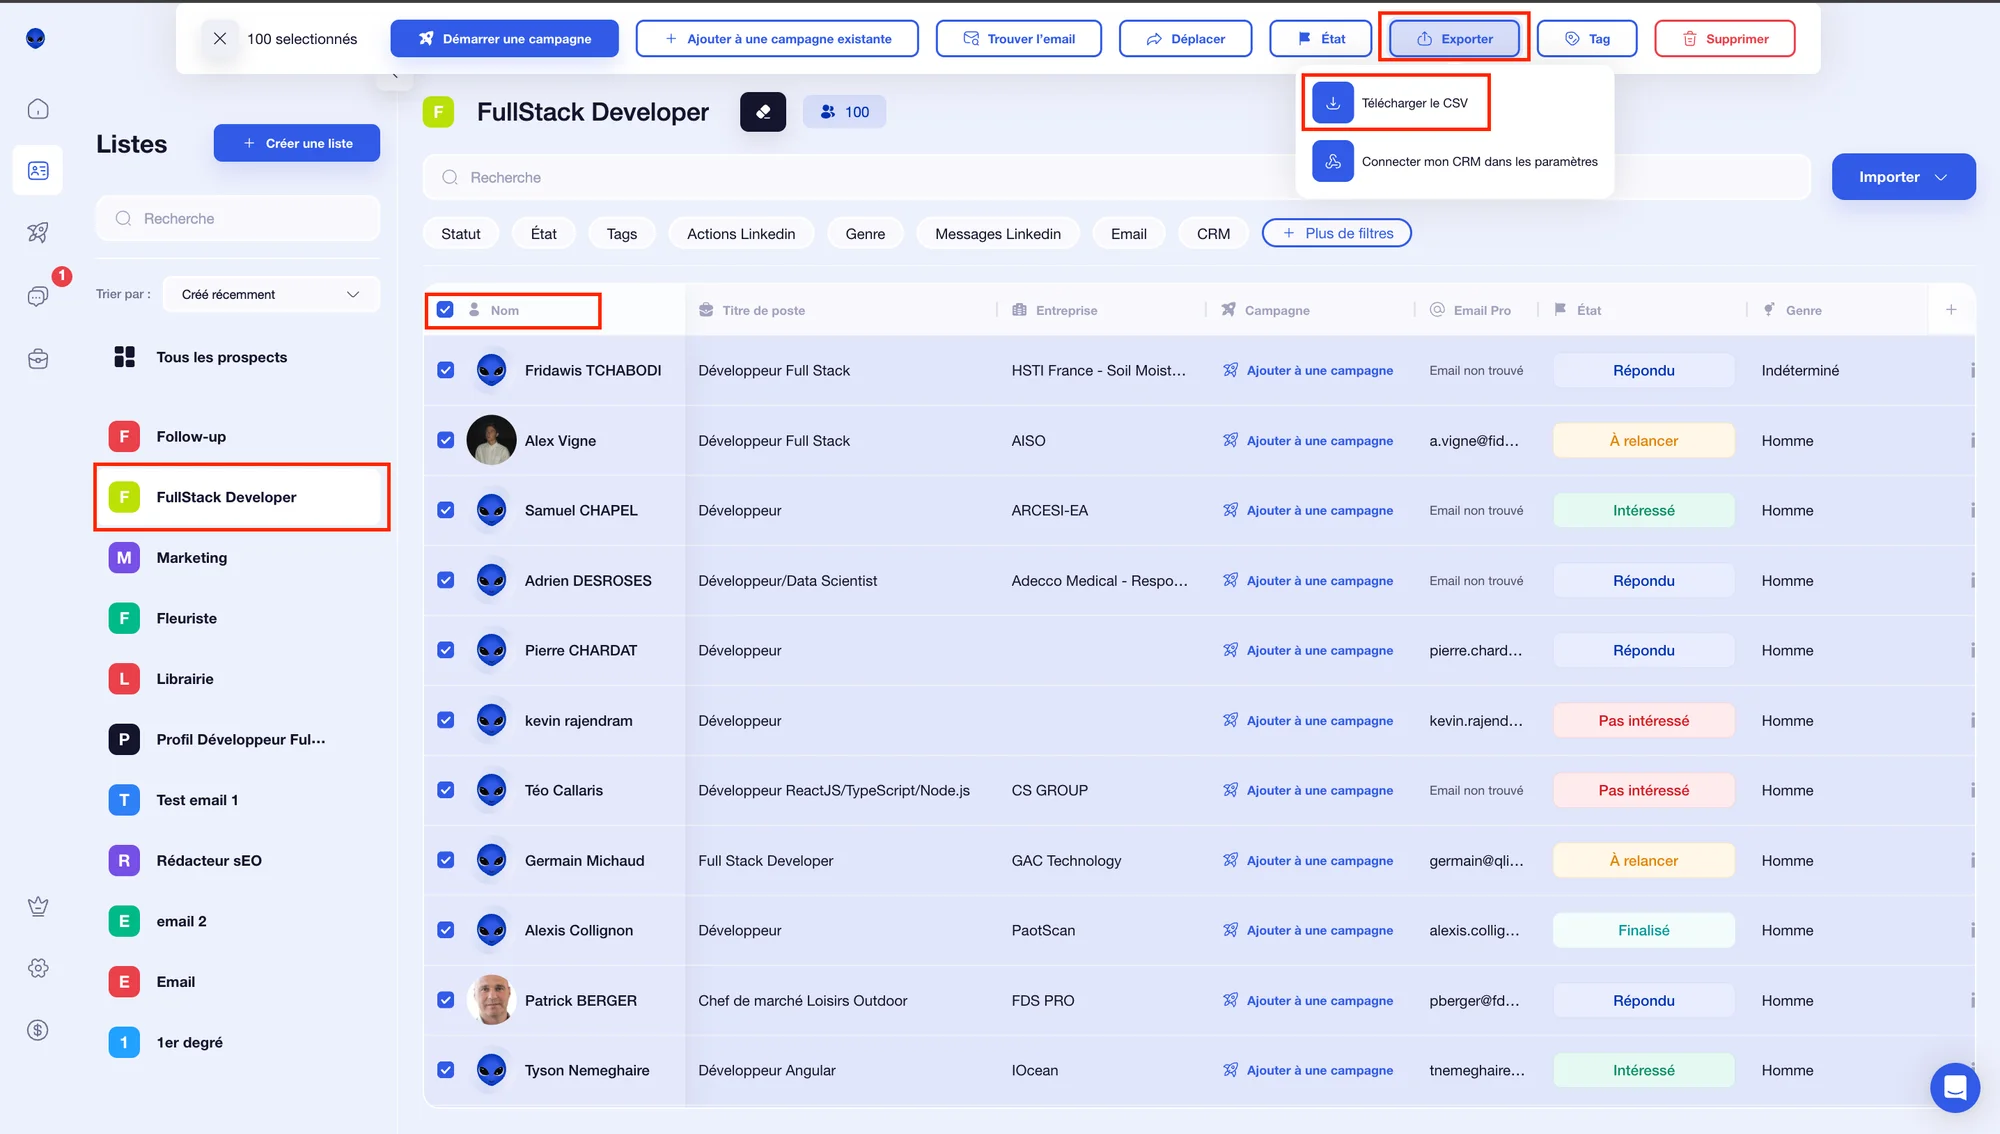Open the État filter chip
2000x1134 pixels.
(x=544, y=233)
